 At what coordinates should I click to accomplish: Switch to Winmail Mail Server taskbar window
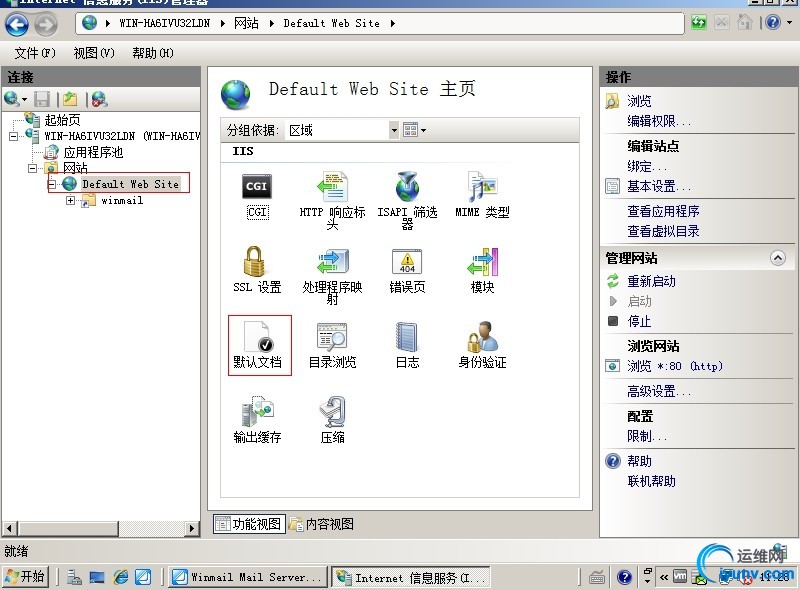point(247,577)
